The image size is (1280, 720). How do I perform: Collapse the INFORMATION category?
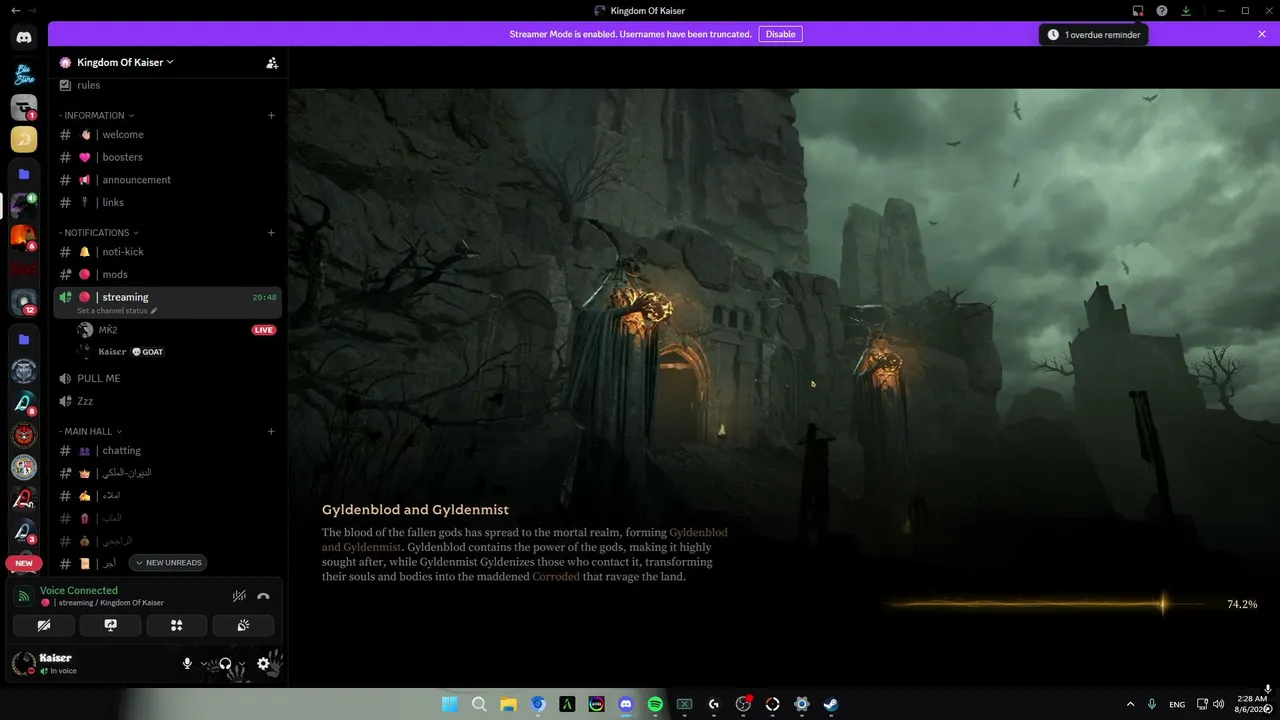point(96,115)
